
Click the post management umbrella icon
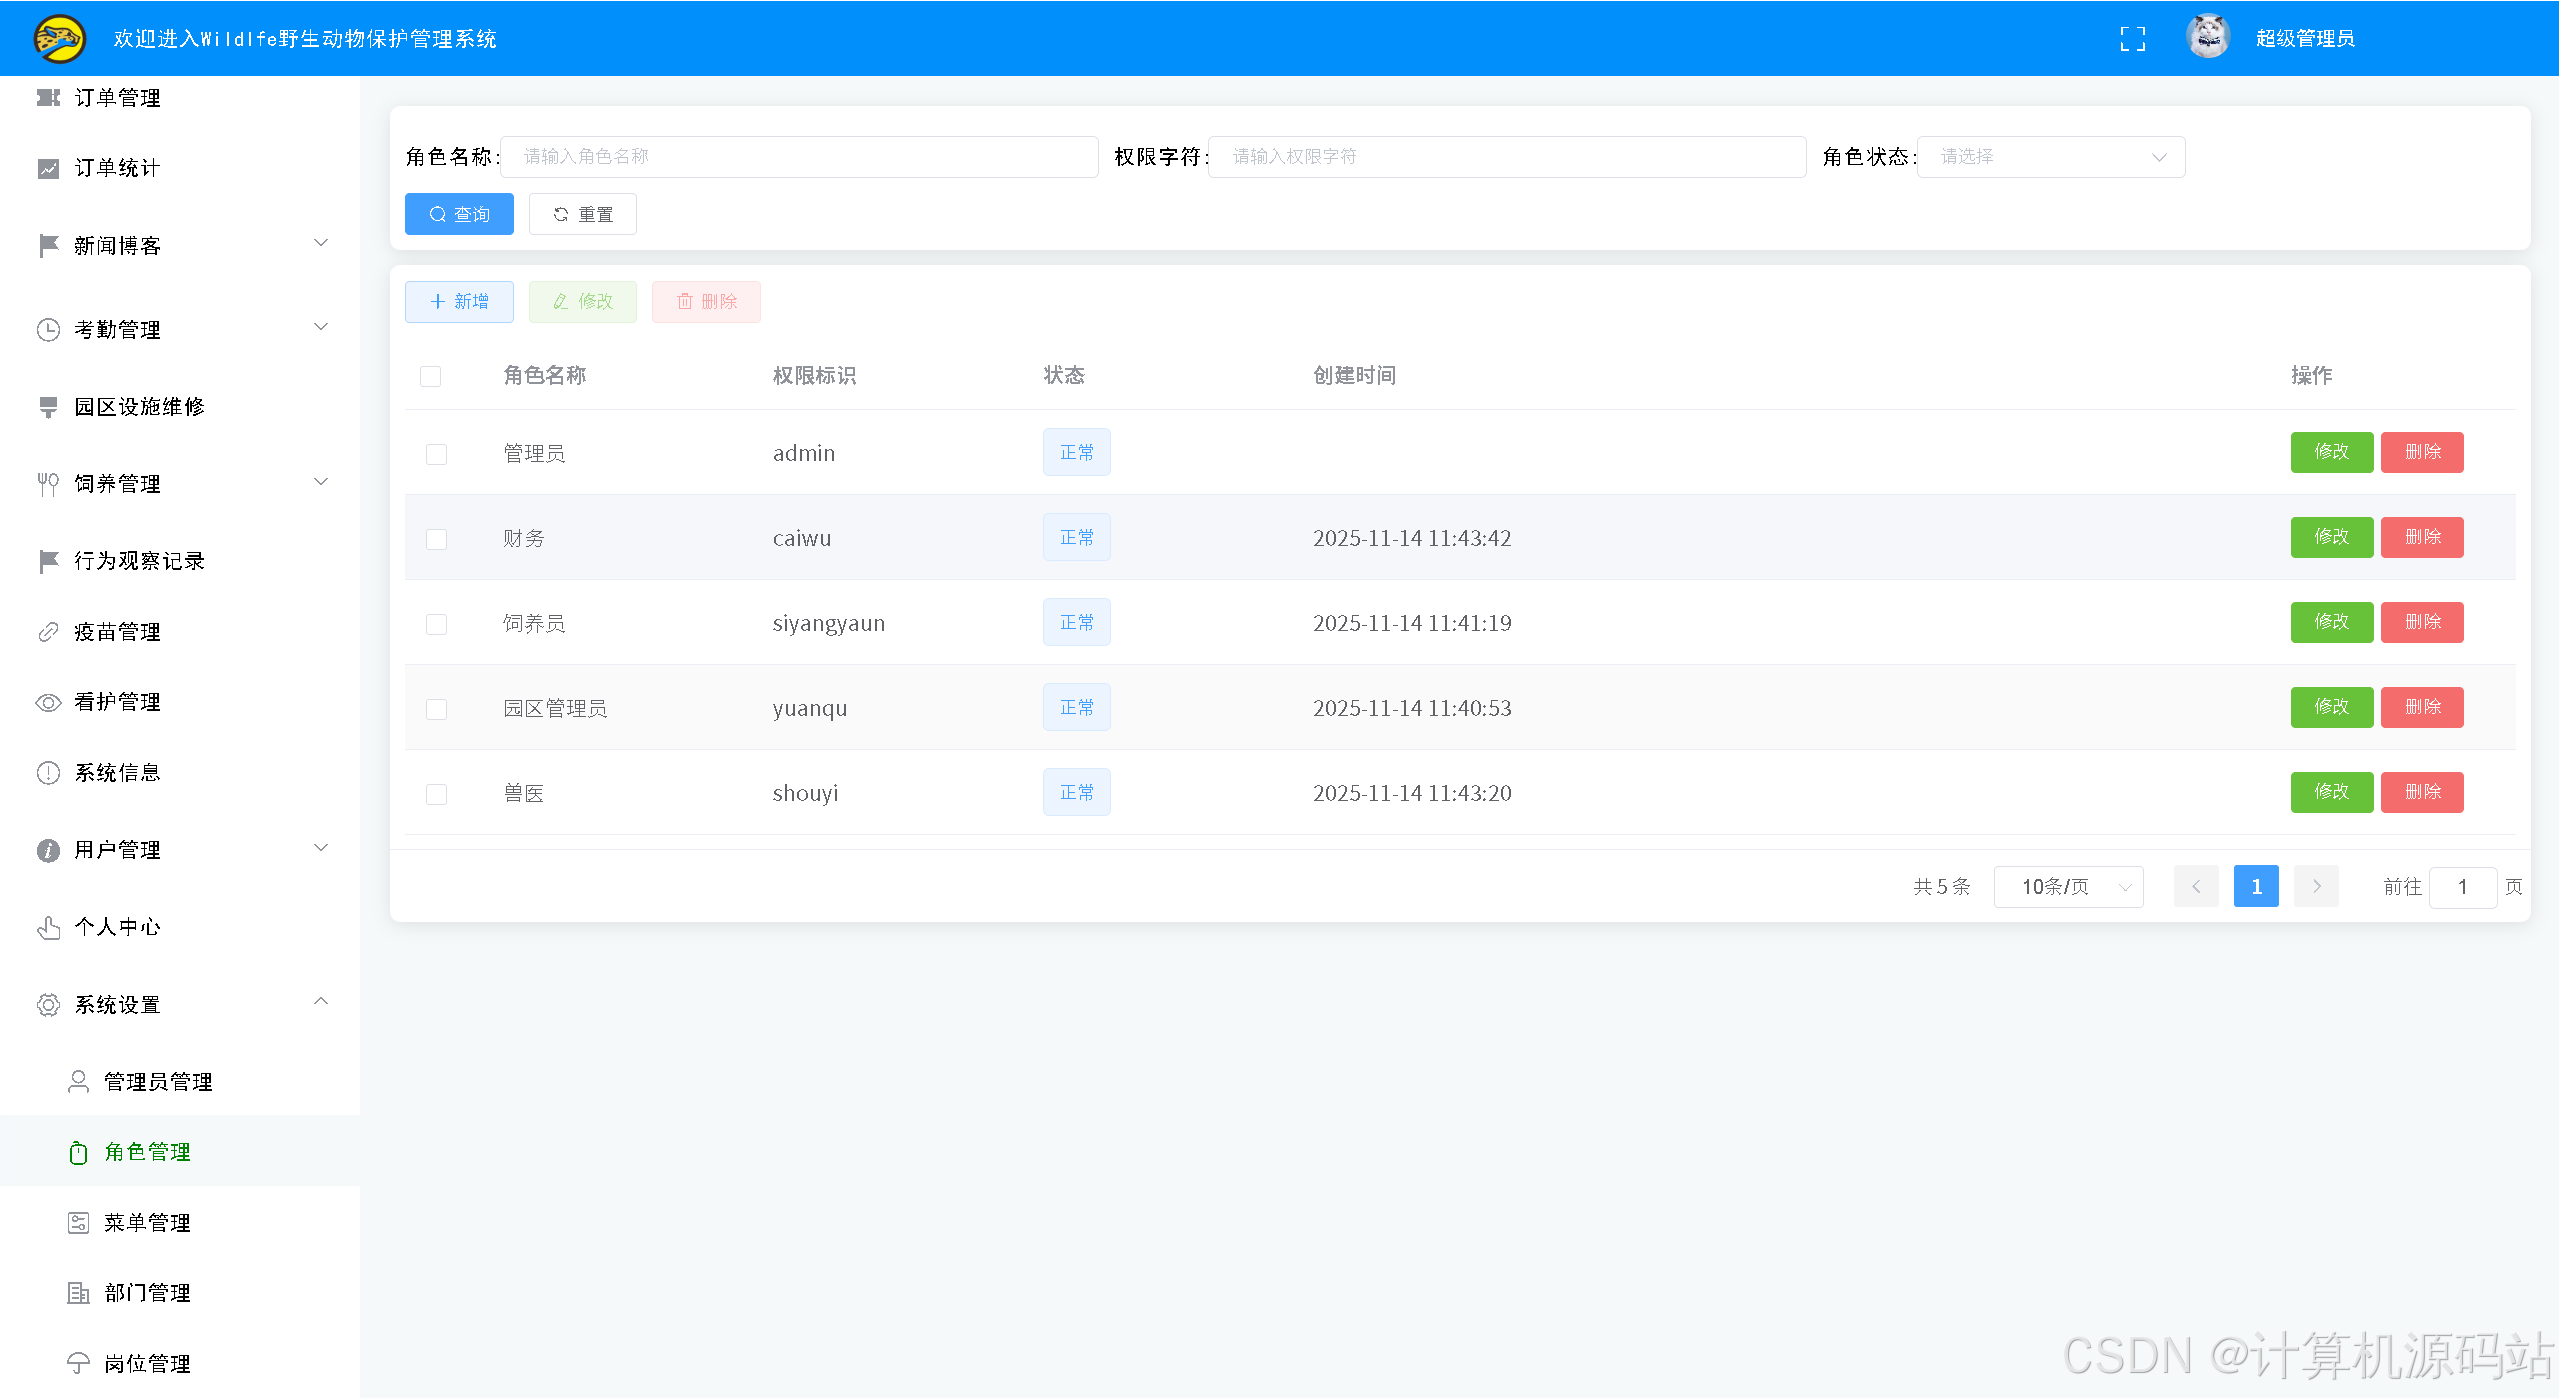[78, 1363]
